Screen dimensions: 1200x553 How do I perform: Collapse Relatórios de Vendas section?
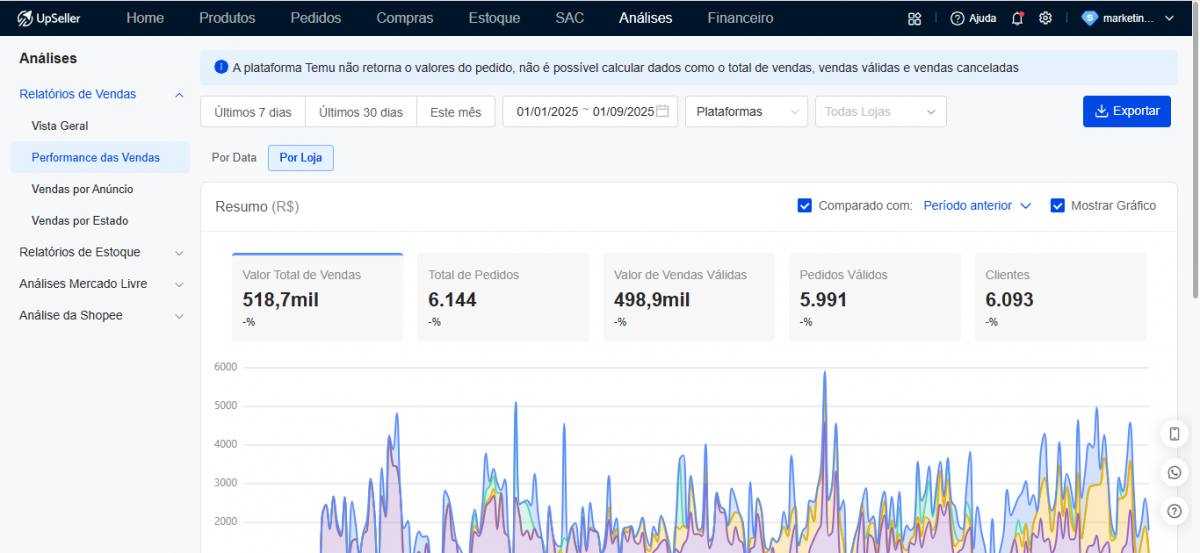tap(100, 94)
